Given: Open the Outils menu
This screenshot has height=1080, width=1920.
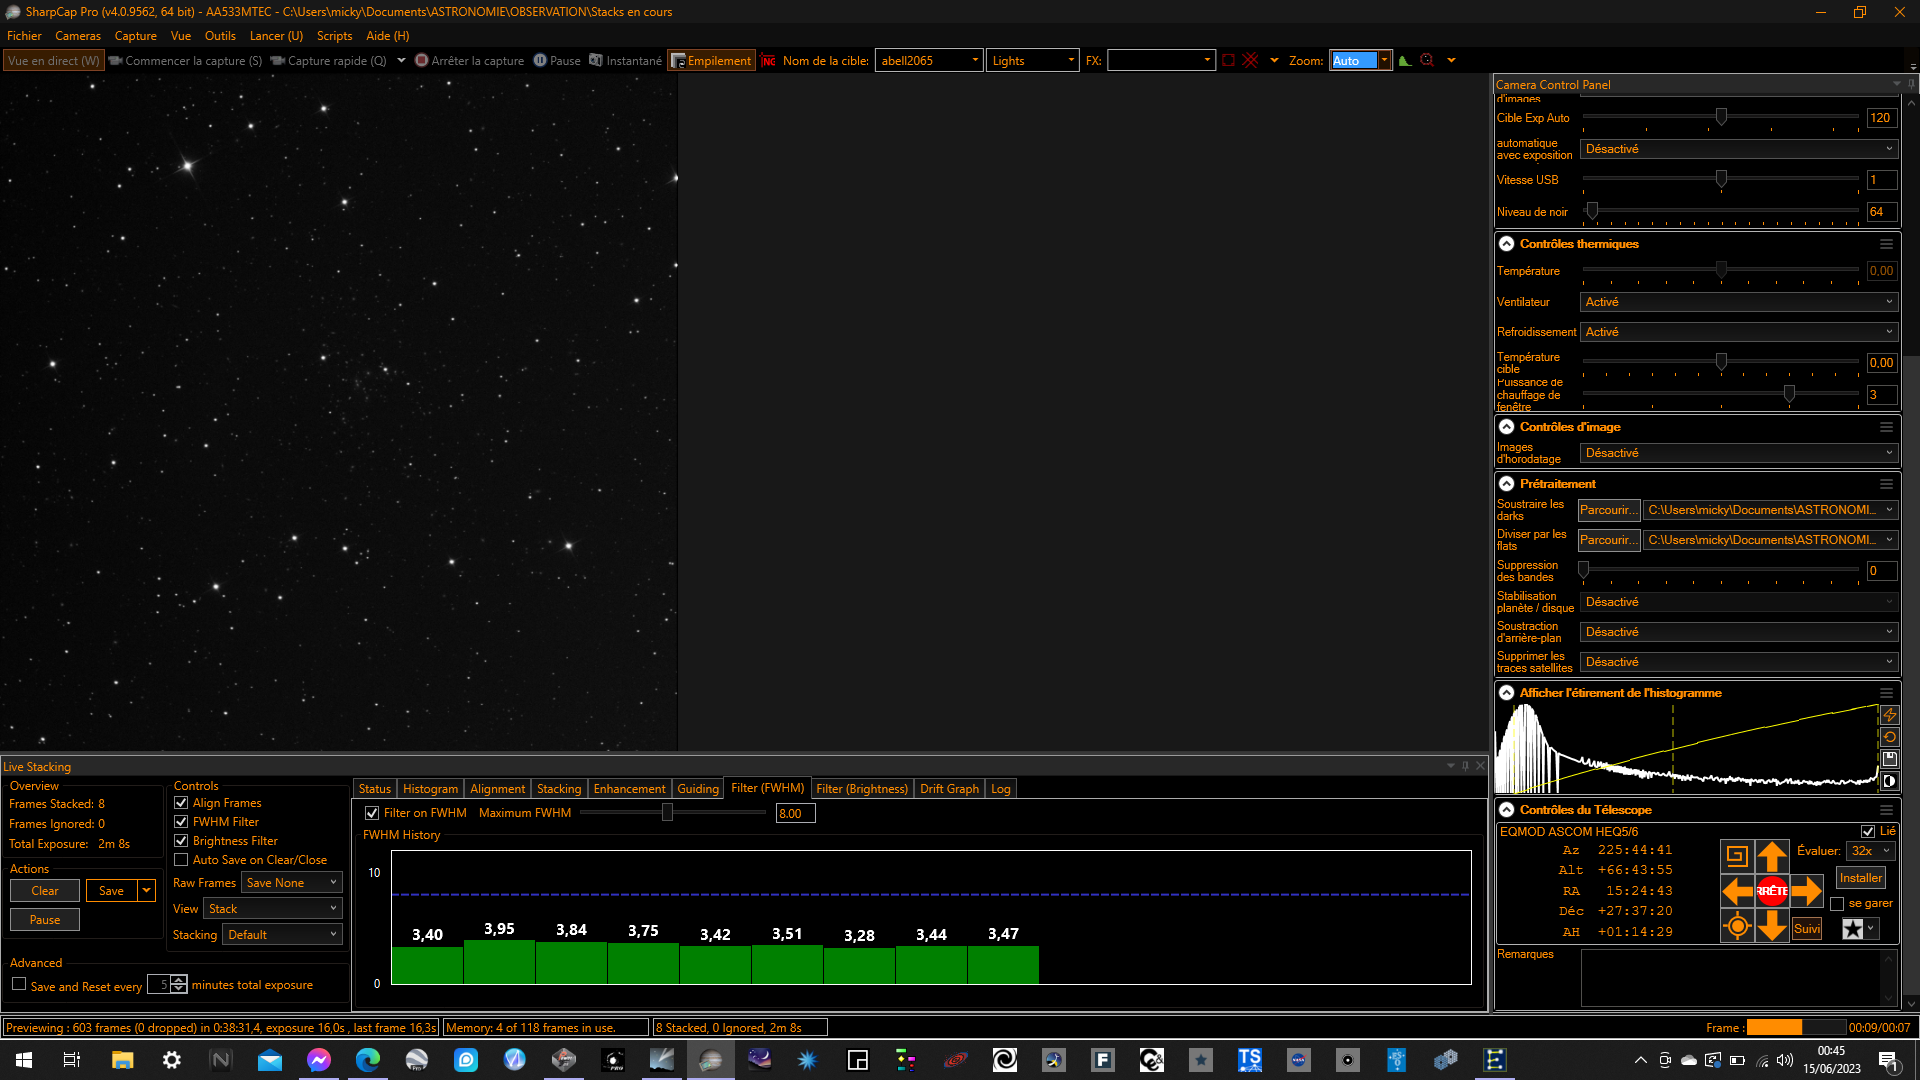Looking at the screenshot, I should (220, 35).
